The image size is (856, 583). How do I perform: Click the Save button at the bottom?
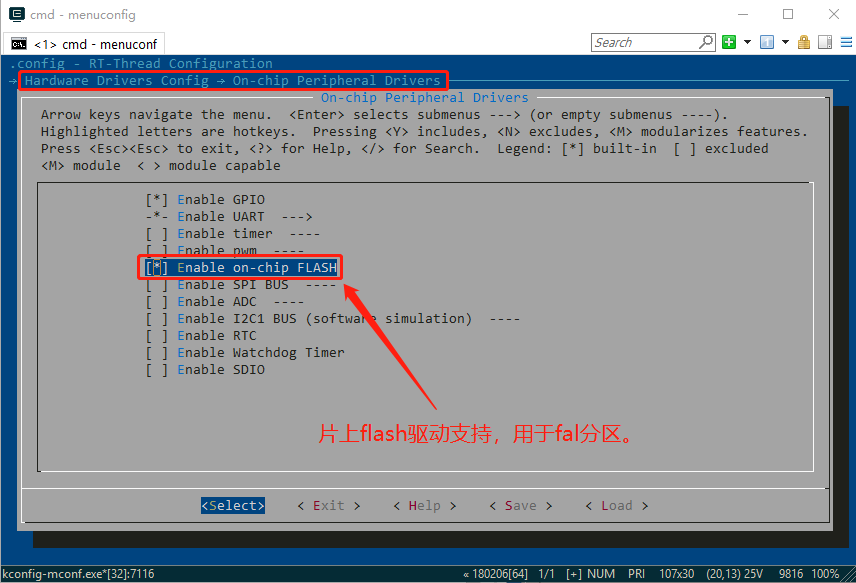click(x=521, y=505)
